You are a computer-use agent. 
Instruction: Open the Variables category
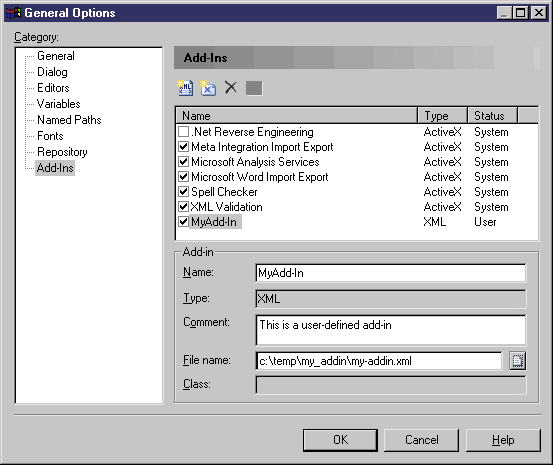(x=59, y=104)
